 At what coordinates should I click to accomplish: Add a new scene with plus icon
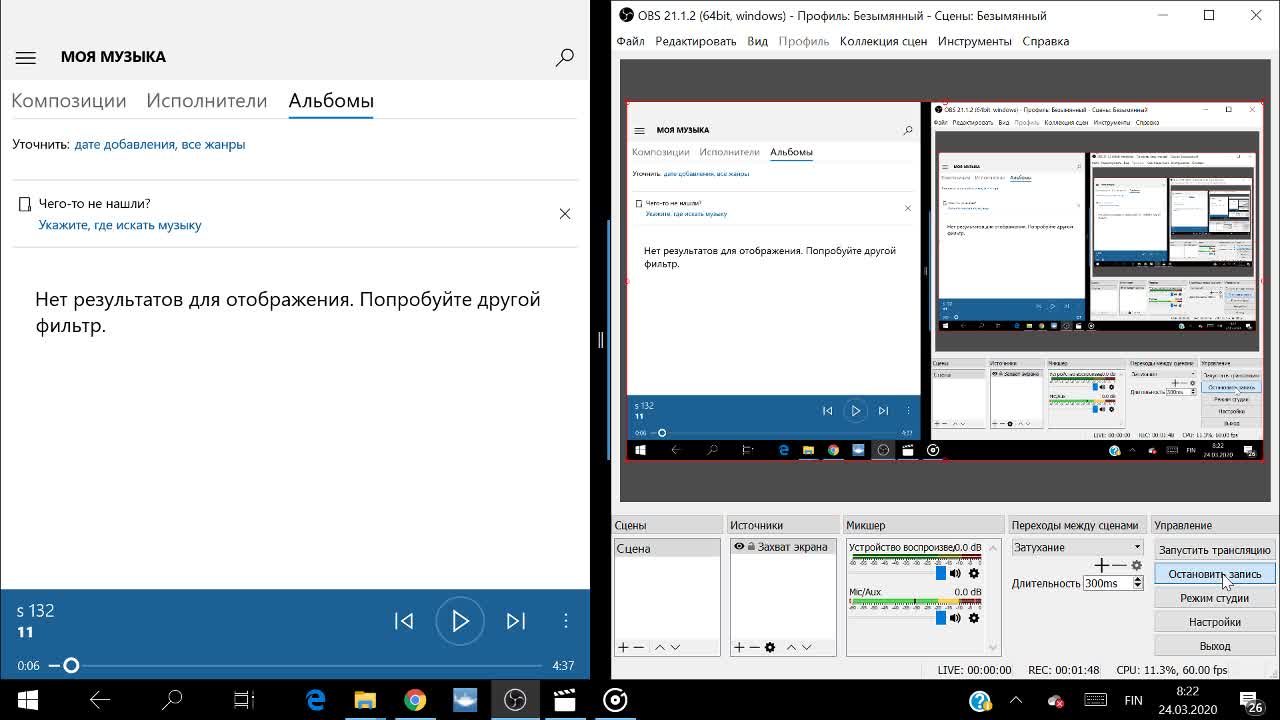623,647
